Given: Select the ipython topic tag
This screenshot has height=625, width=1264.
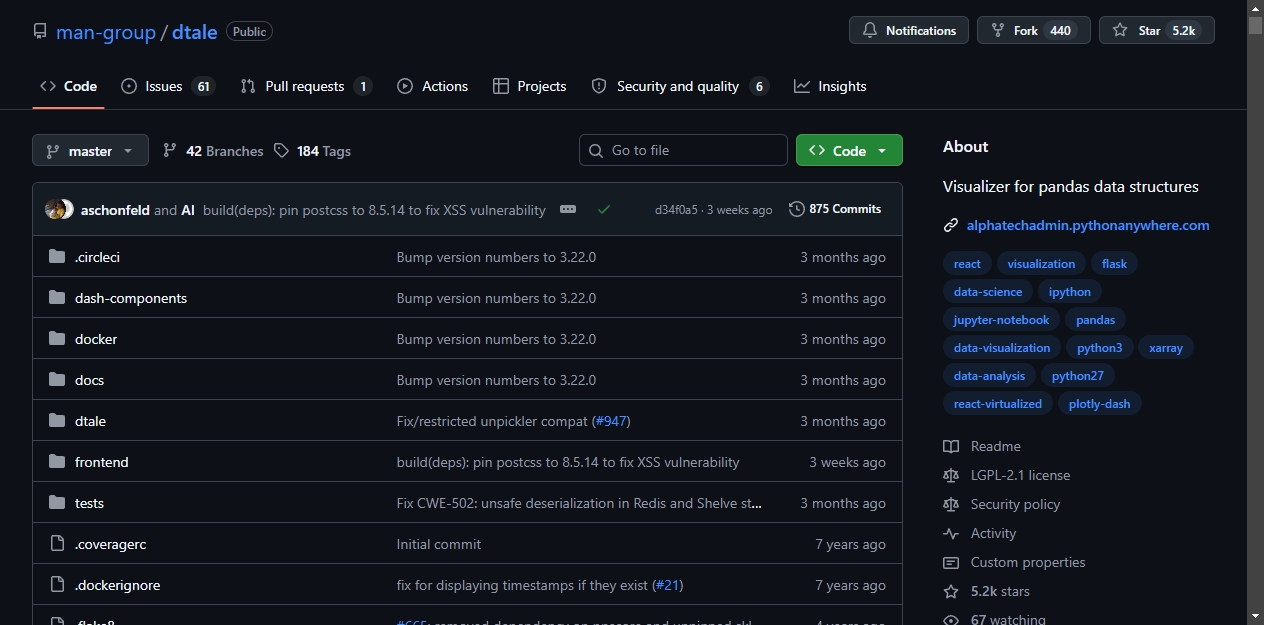Looking at the screenshot, I should pyautogui.click(x=1070, y=292).
